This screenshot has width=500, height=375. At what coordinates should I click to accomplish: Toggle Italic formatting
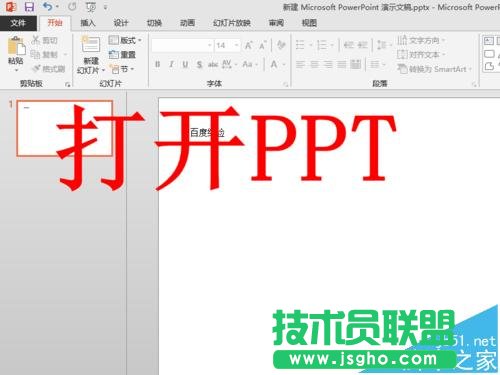pos(171,64)
